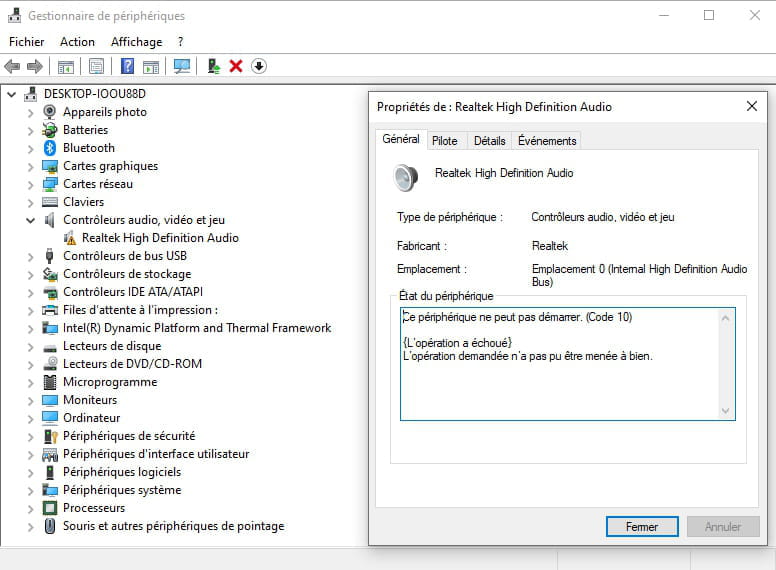
Task: Expand the Cartes graphiques chevron
Action: point(30,167)
